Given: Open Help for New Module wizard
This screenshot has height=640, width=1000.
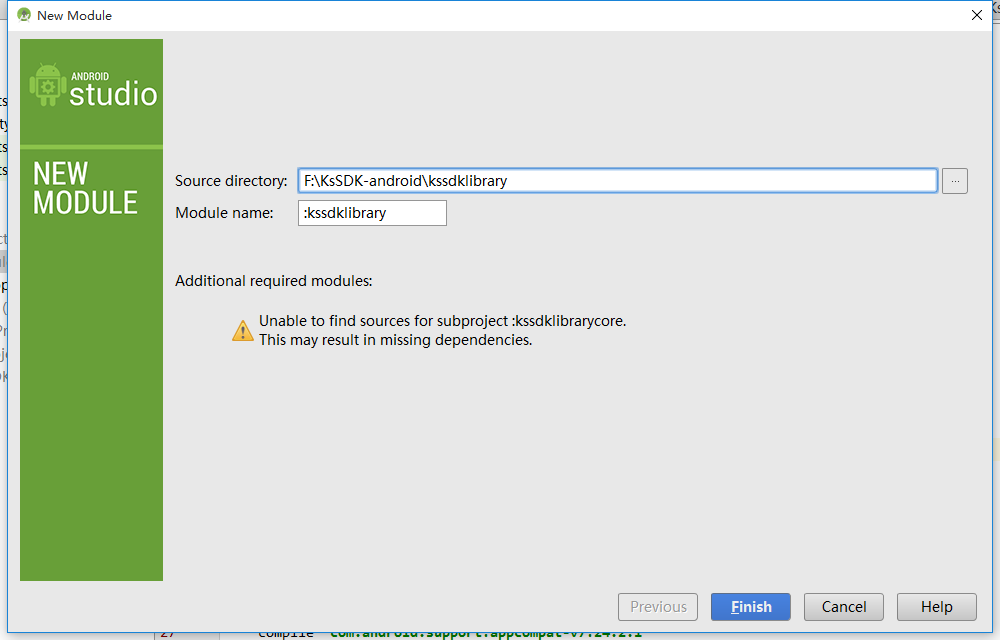Looking at the screenshot, I should click(x=937, y=607).
